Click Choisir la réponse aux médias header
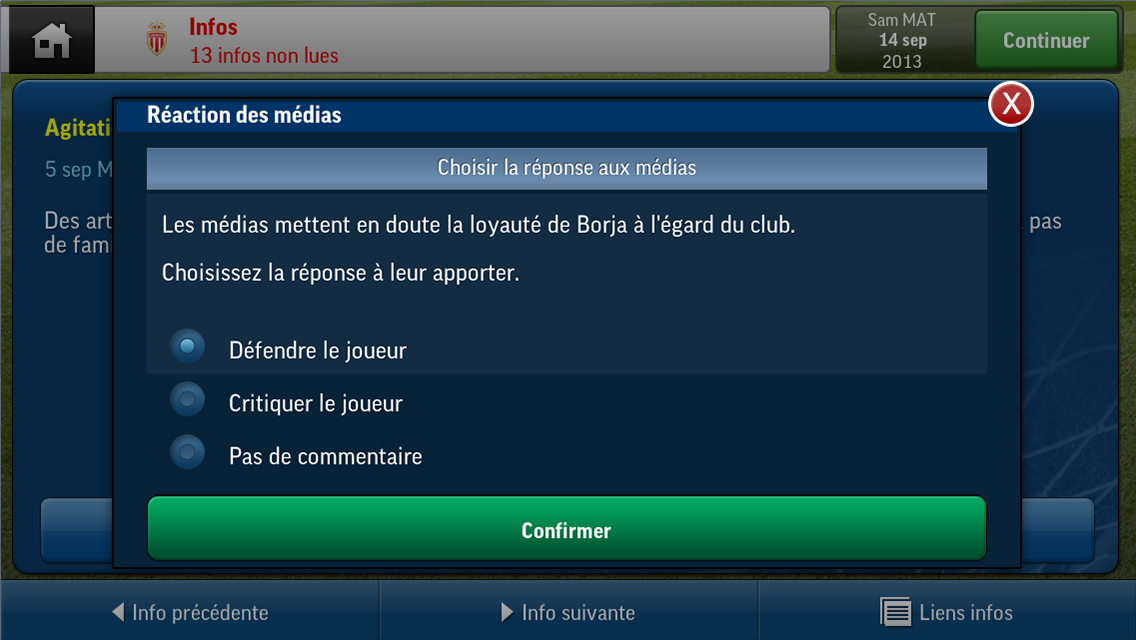The height and width of the screenshot is (640, 1136). [567, 168]
